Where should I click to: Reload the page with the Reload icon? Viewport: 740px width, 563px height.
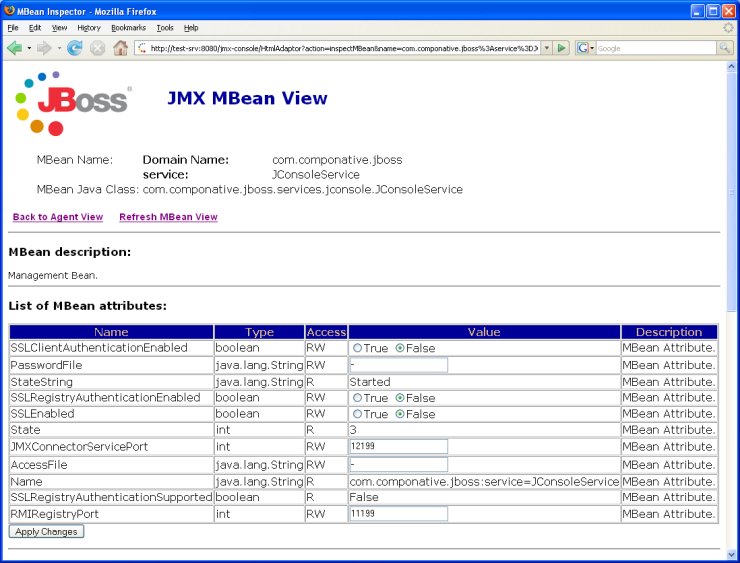pos(75,48)
